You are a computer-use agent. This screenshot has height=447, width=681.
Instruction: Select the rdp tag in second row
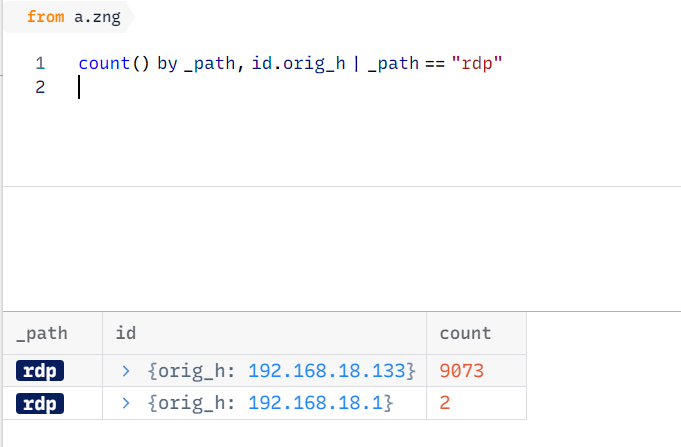tap(40, 403)
